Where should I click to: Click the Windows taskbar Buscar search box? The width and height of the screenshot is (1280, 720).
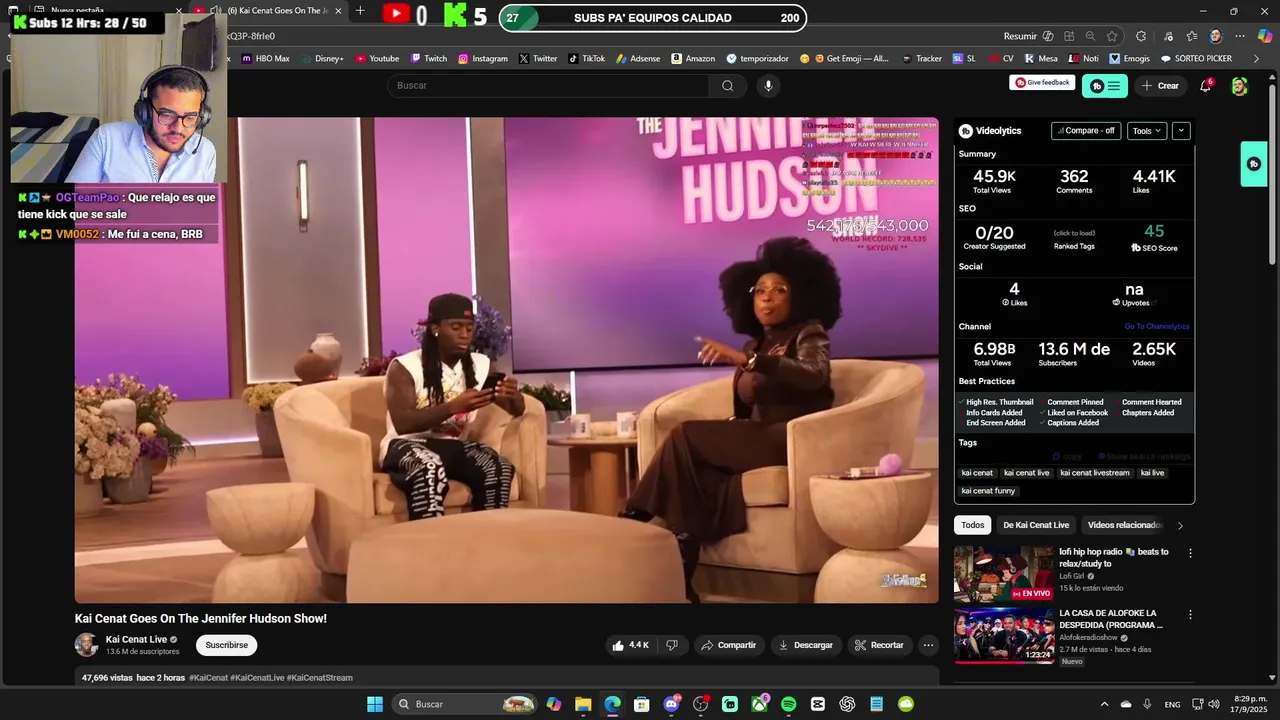click(x=465, y=704)
